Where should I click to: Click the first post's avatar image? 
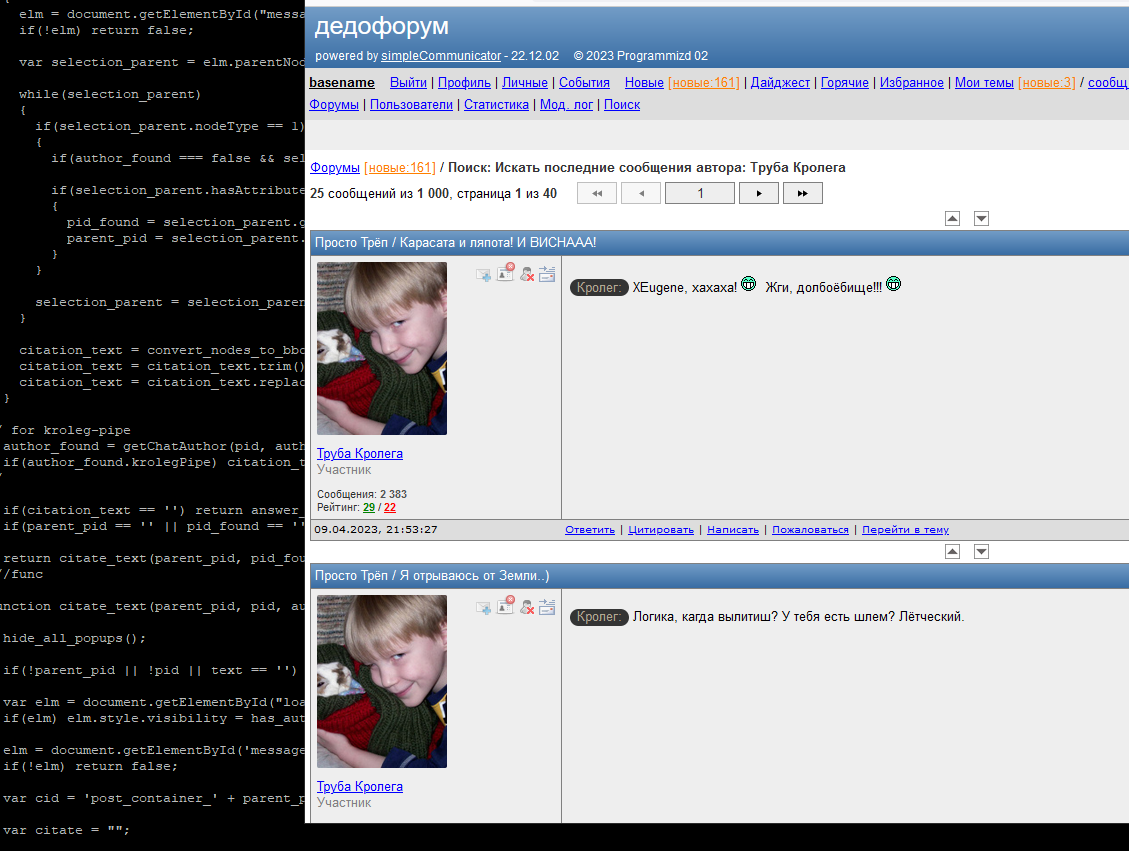tap(382, 348)
